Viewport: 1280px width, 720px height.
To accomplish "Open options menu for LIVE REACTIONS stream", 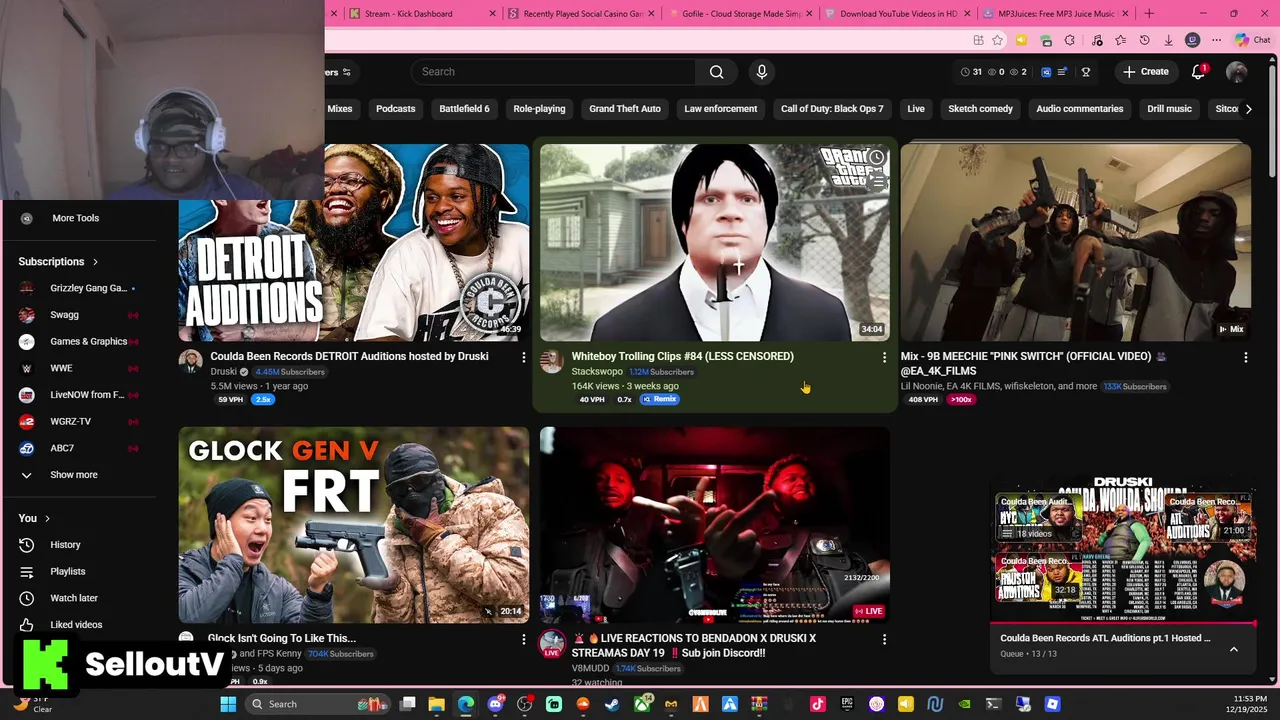I will (883, 639).
